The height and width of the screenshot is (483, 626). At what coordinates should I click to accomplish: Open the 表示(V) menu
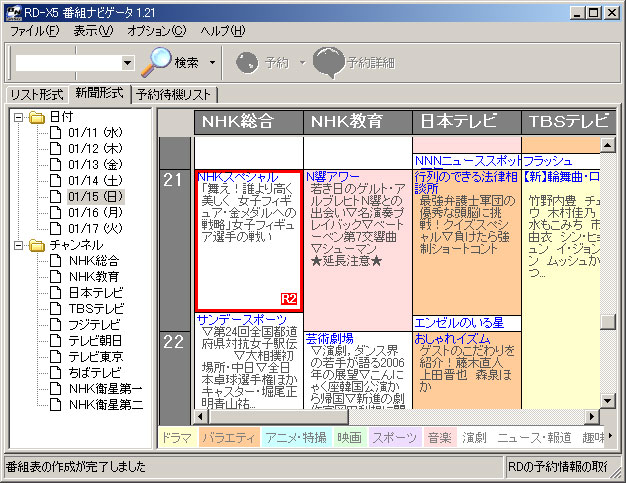(x=93, y=31)
